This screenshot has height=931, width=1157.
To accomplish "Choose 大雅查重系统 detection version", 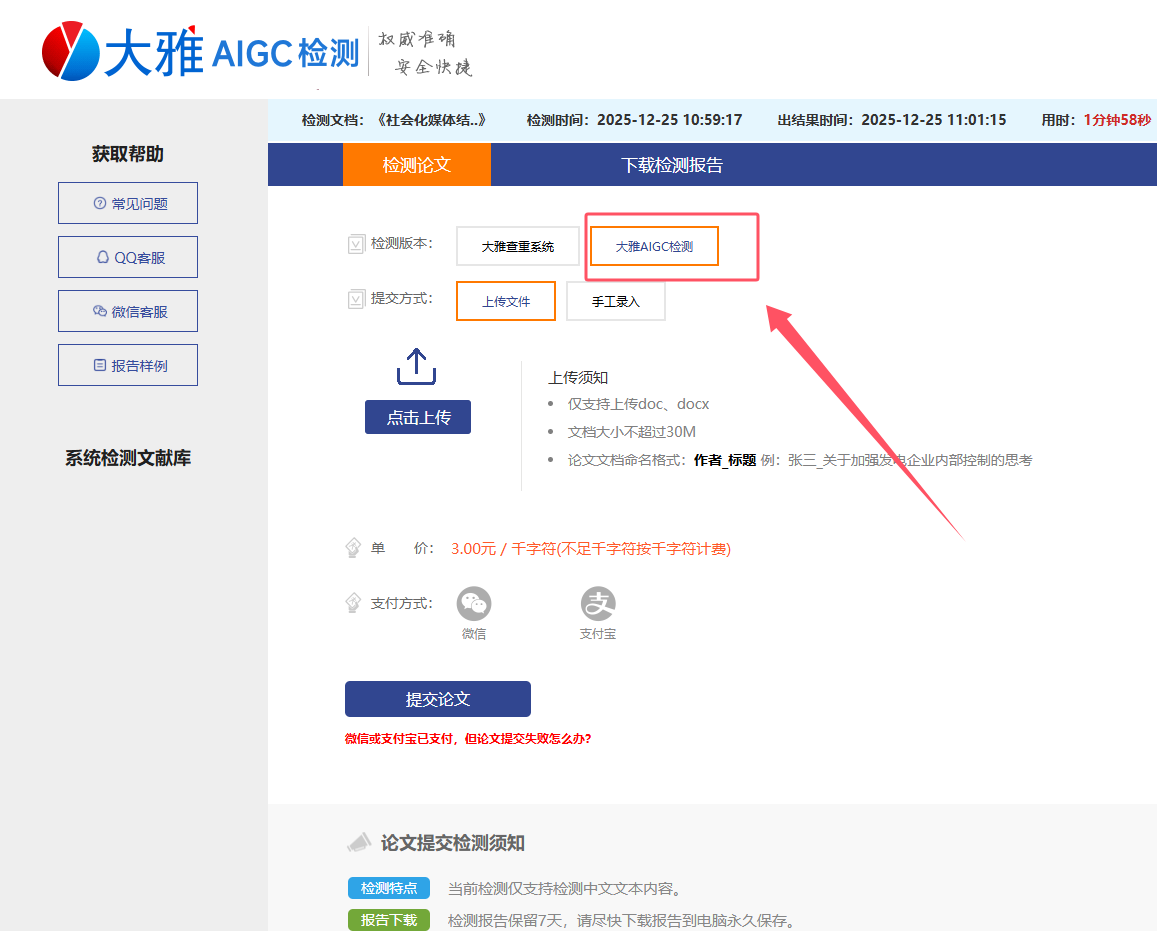I will click(517, 246).
